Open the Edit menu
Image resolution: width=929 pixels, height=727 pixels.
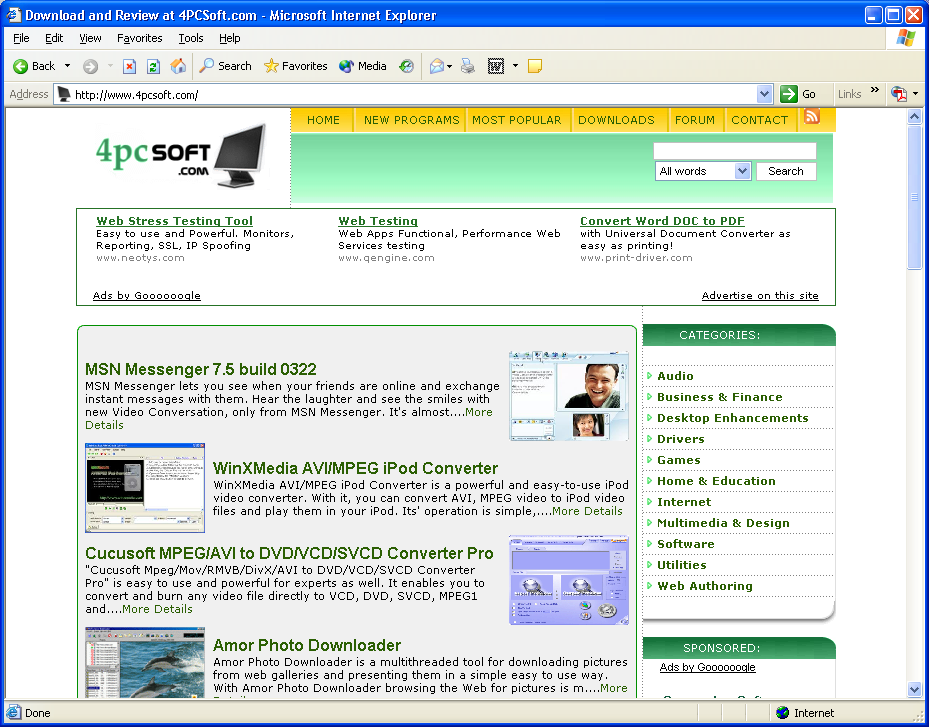click(54, 38)
